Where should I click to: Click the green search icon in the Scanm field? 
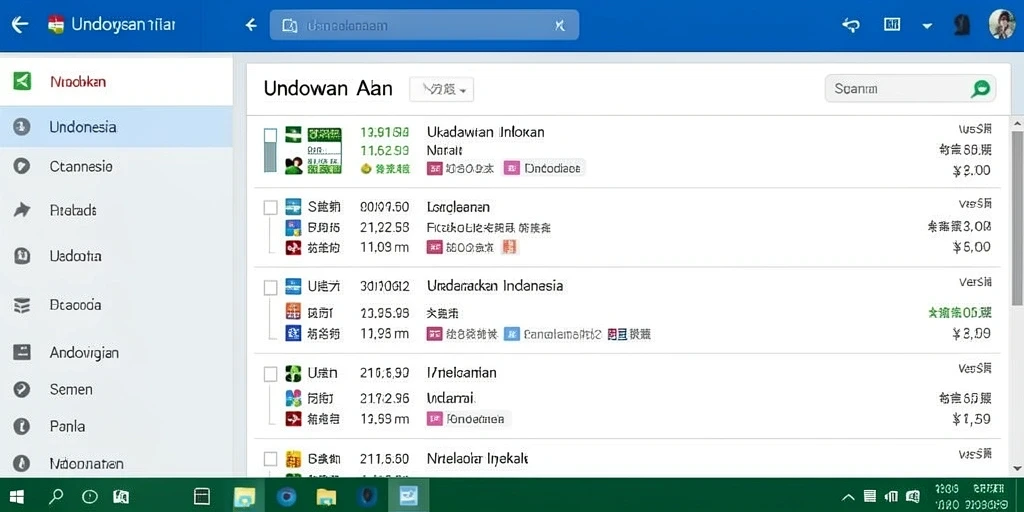click(x=980, y=89)
